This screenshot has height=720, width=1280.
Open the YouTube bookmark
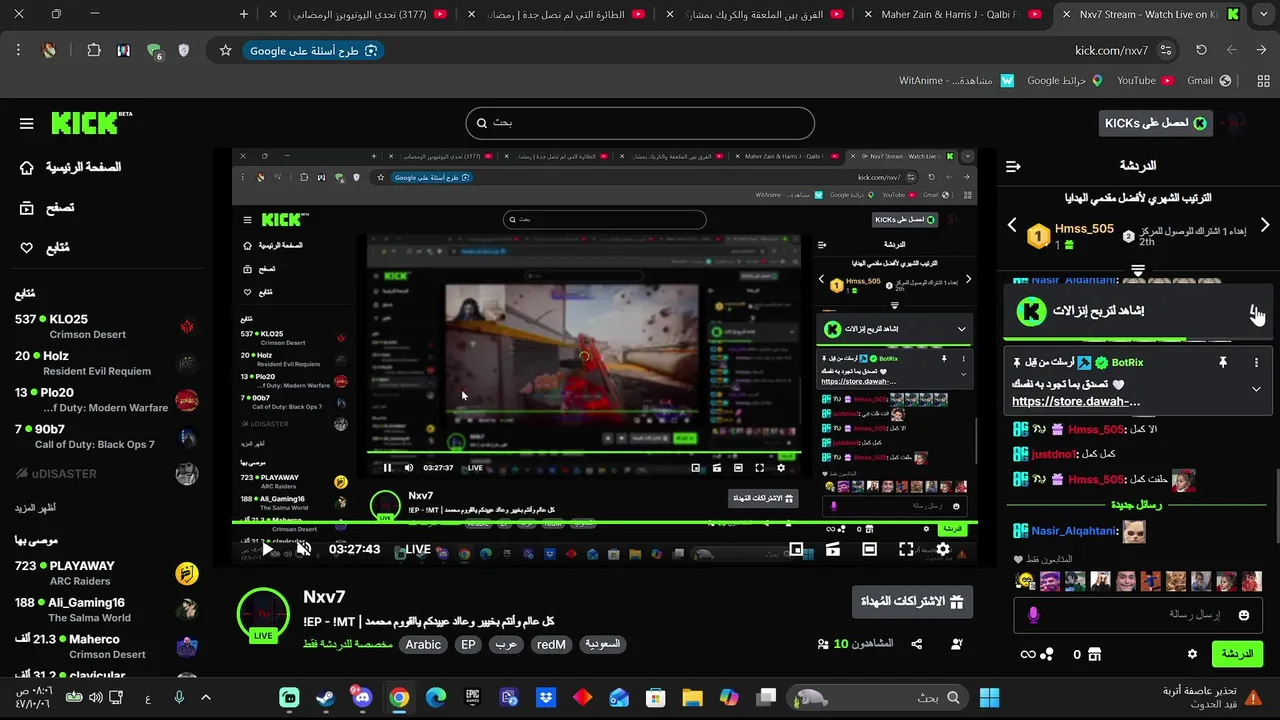(x=1143, y=80)
